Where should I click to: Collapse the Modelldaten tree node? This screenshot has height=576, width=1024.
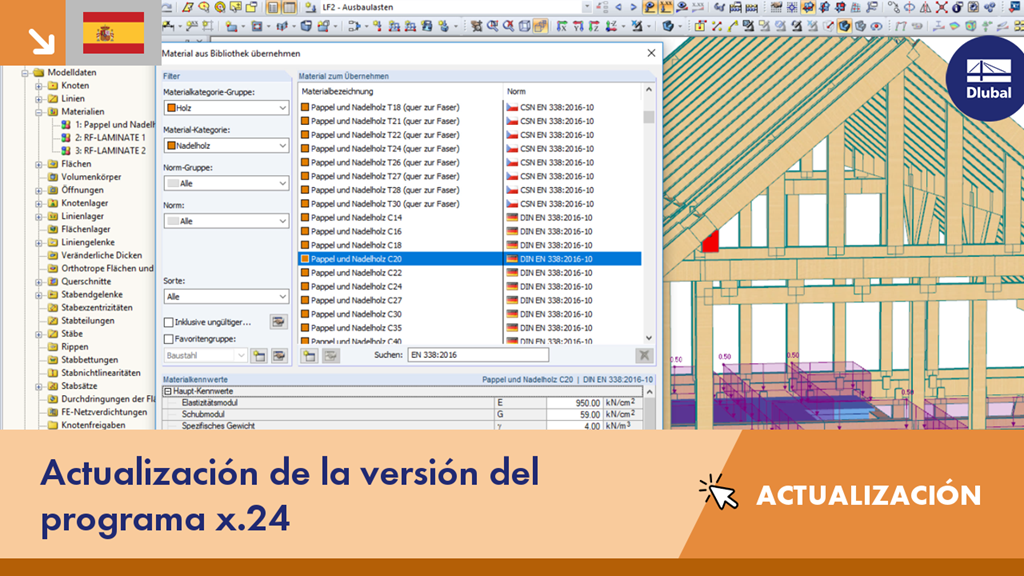(x=25, y=72)
